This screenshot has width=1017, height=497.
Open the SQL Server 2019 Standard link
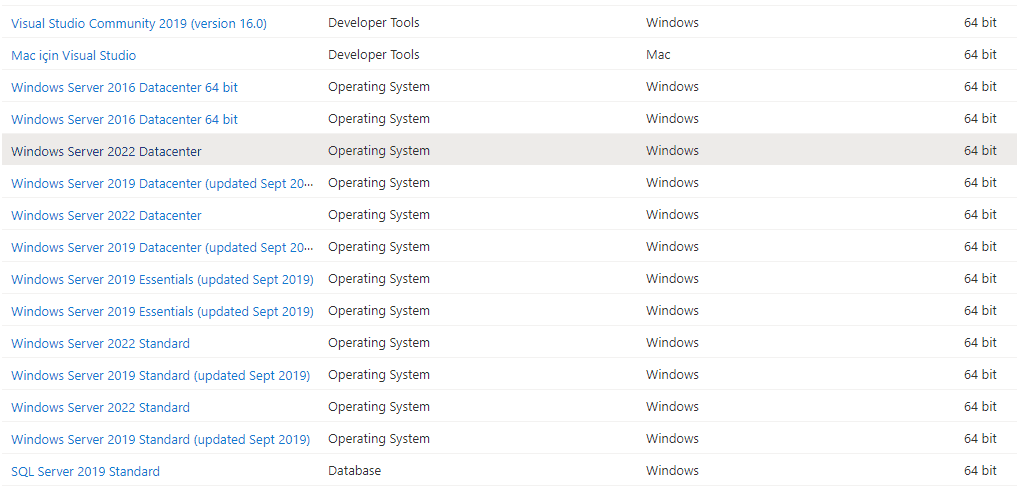(85, 471)
